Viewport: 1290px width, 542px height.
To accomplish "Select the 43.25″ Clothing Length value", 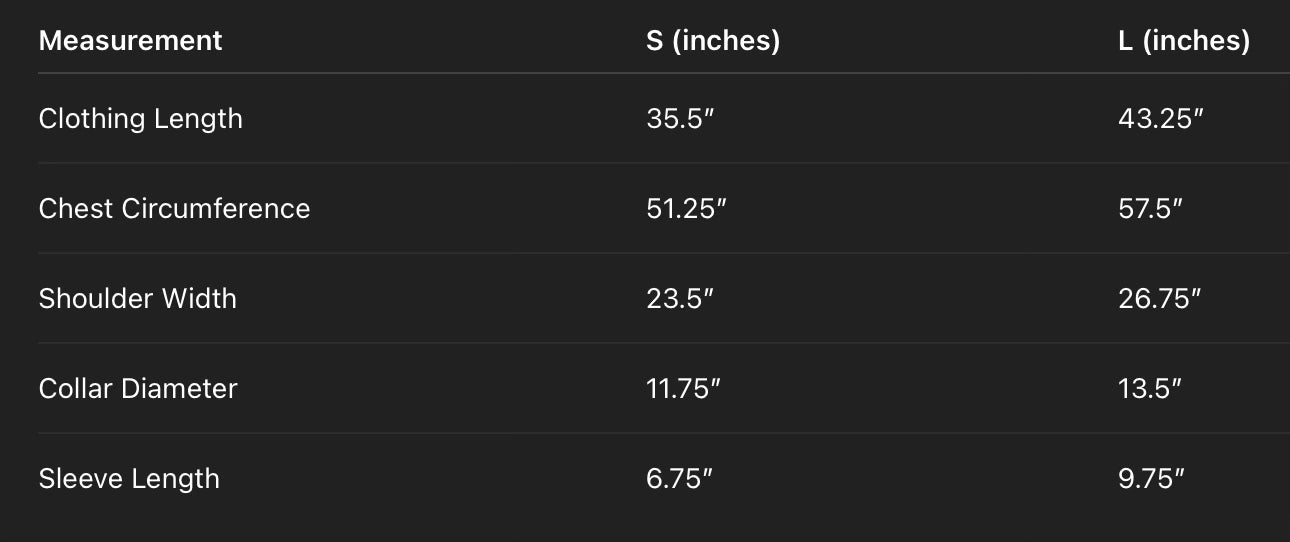I will [1160, 119].
